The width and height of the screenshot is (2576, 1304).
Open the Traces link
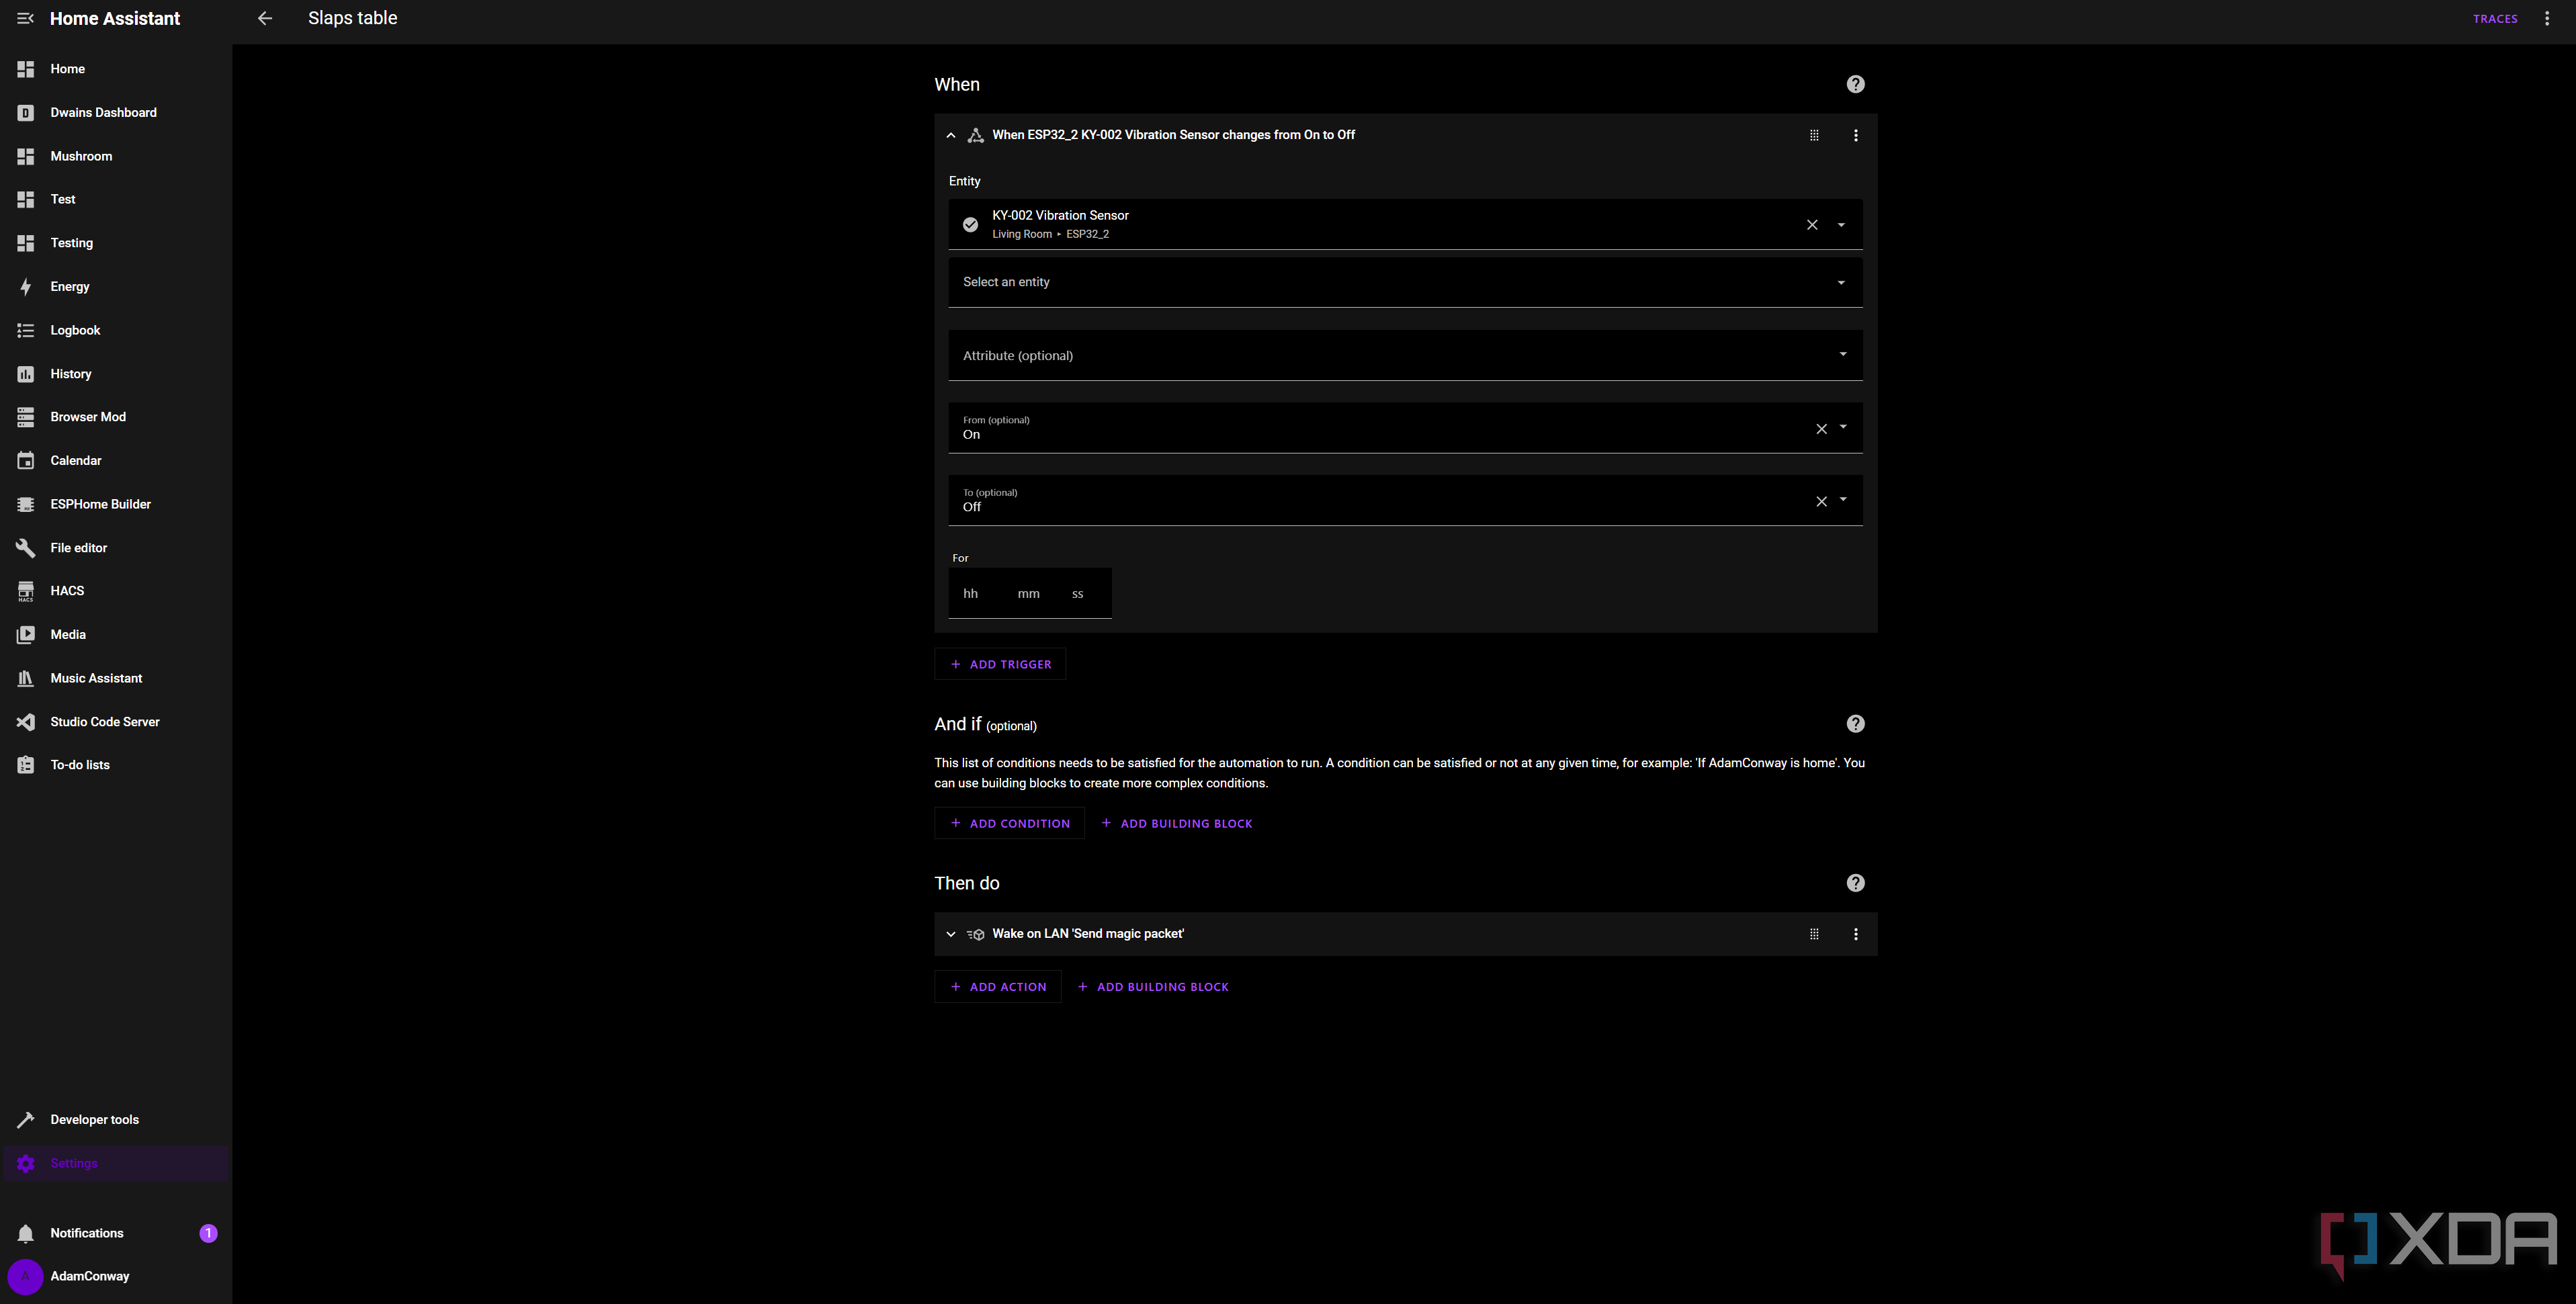tap(2495, 18)
